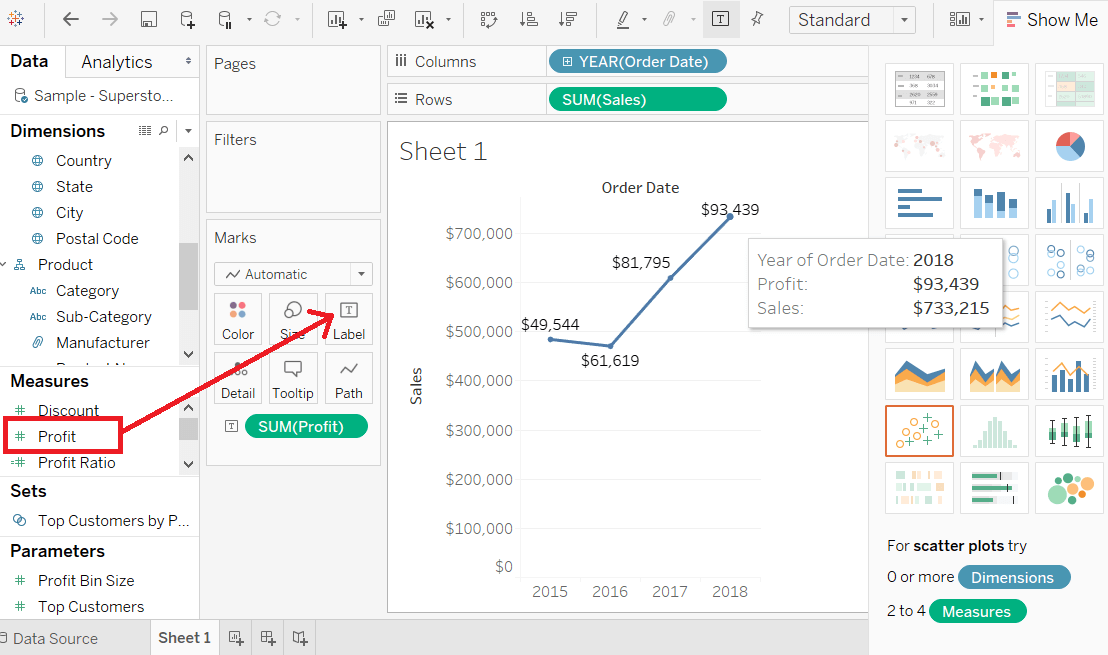Select the Sheet 1 tab
The image size is (1108, 655).
point(184,637)
